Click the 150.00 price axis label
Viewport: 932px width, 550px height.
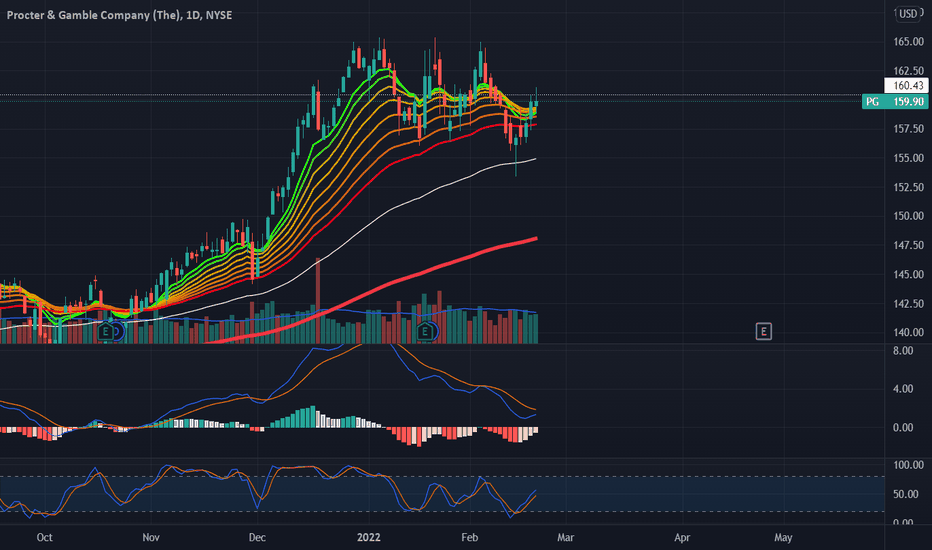click(908, 216)
